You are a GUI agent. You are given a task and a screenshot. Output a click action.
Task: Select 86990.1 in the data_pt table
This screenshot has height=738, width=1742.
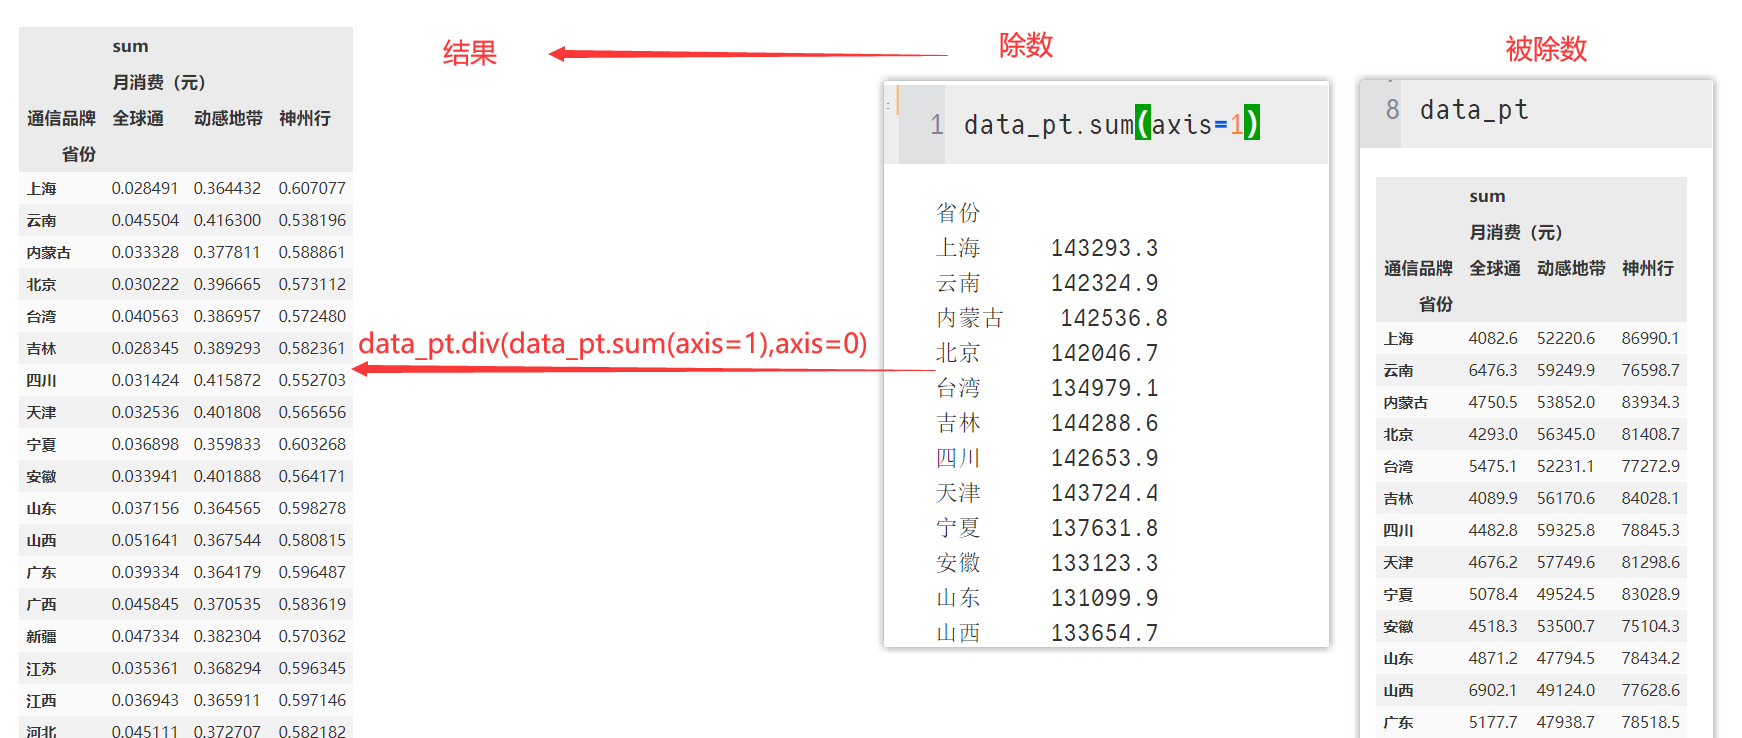coord(1651,338)
